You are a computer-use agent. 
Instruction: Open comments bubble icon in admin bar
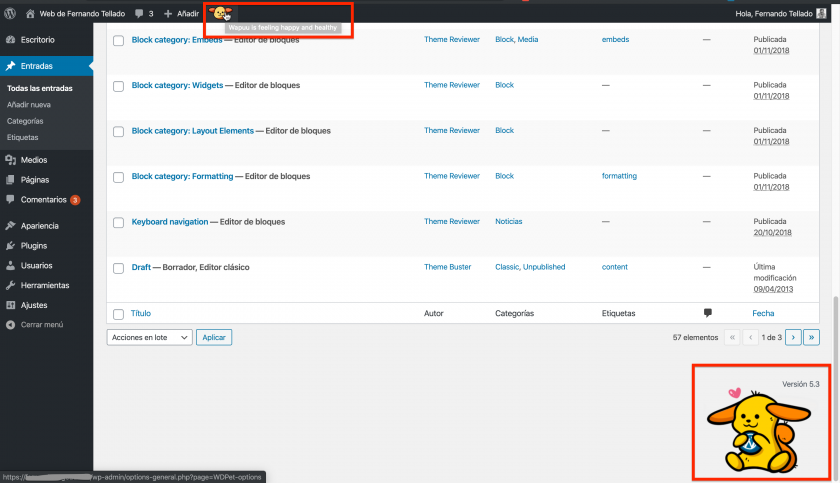click(139, 14)
